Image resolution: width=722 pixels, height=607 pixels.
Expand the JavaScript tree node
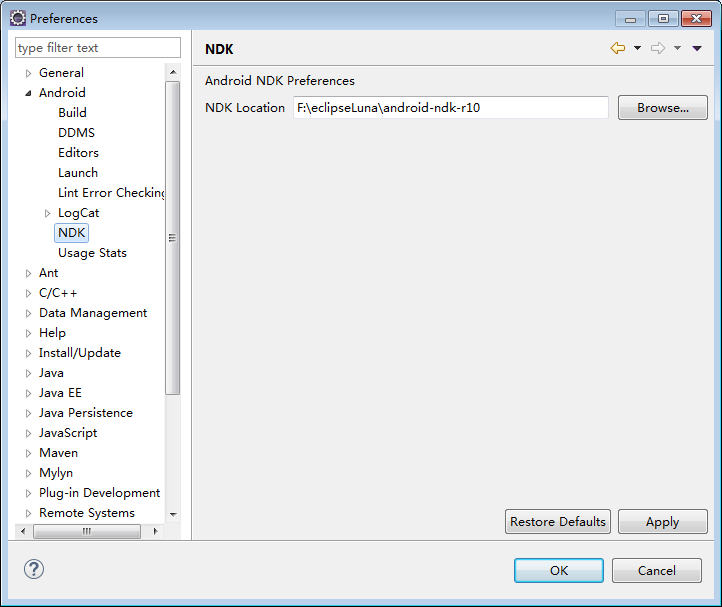coord(29,433)
